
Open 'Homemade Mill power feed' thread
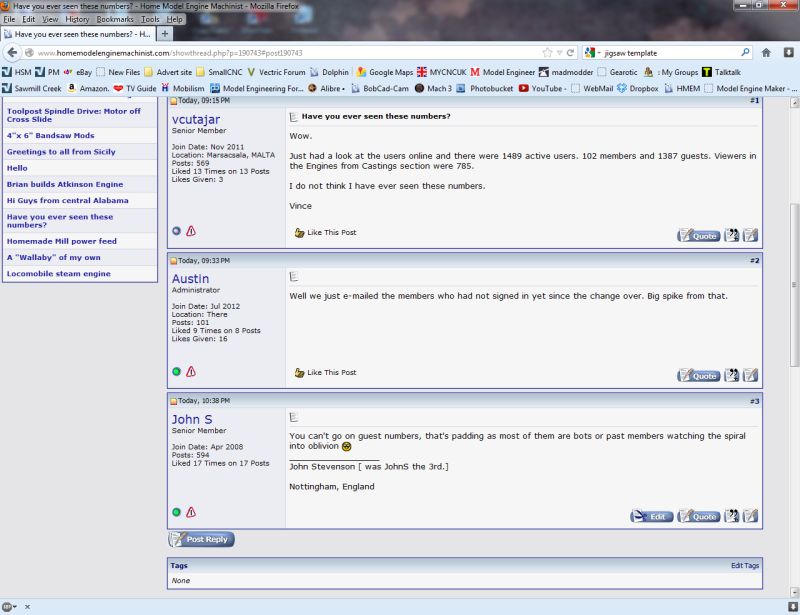coord(62,241)
